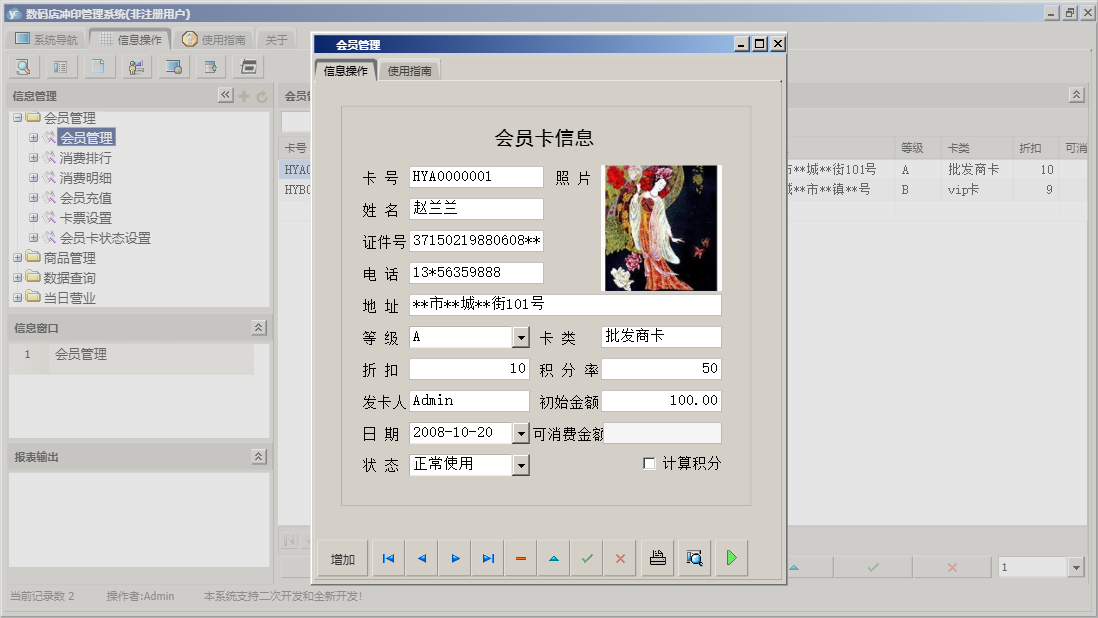1098x618 pixels.
Task: Click the green checkmark confirm icon
Action: click(x=587, y=557)
